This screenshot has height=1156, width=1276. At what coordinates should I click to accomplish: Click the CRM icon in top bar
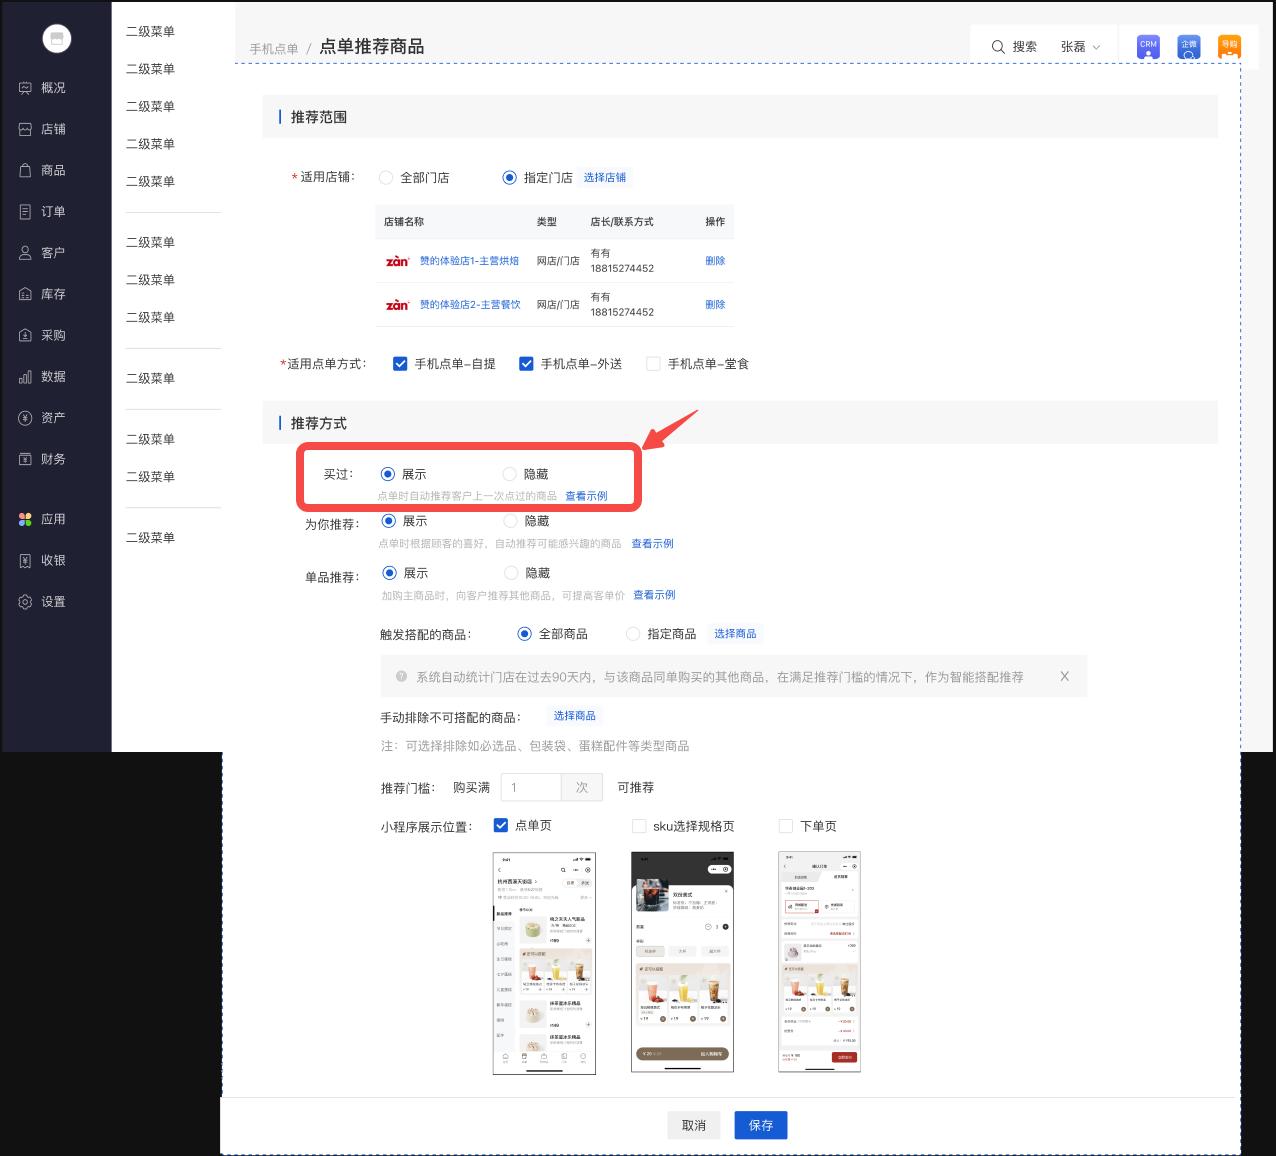point(1148,46)
